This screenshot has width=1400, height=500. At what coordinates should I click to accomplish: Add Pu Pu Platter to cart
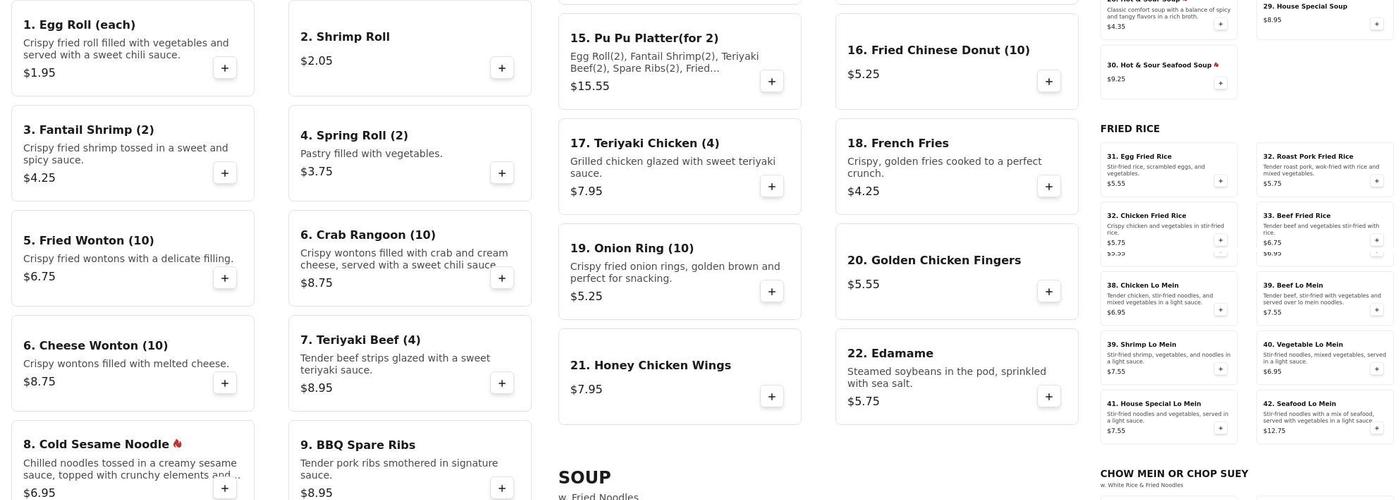tap(772, 81)
